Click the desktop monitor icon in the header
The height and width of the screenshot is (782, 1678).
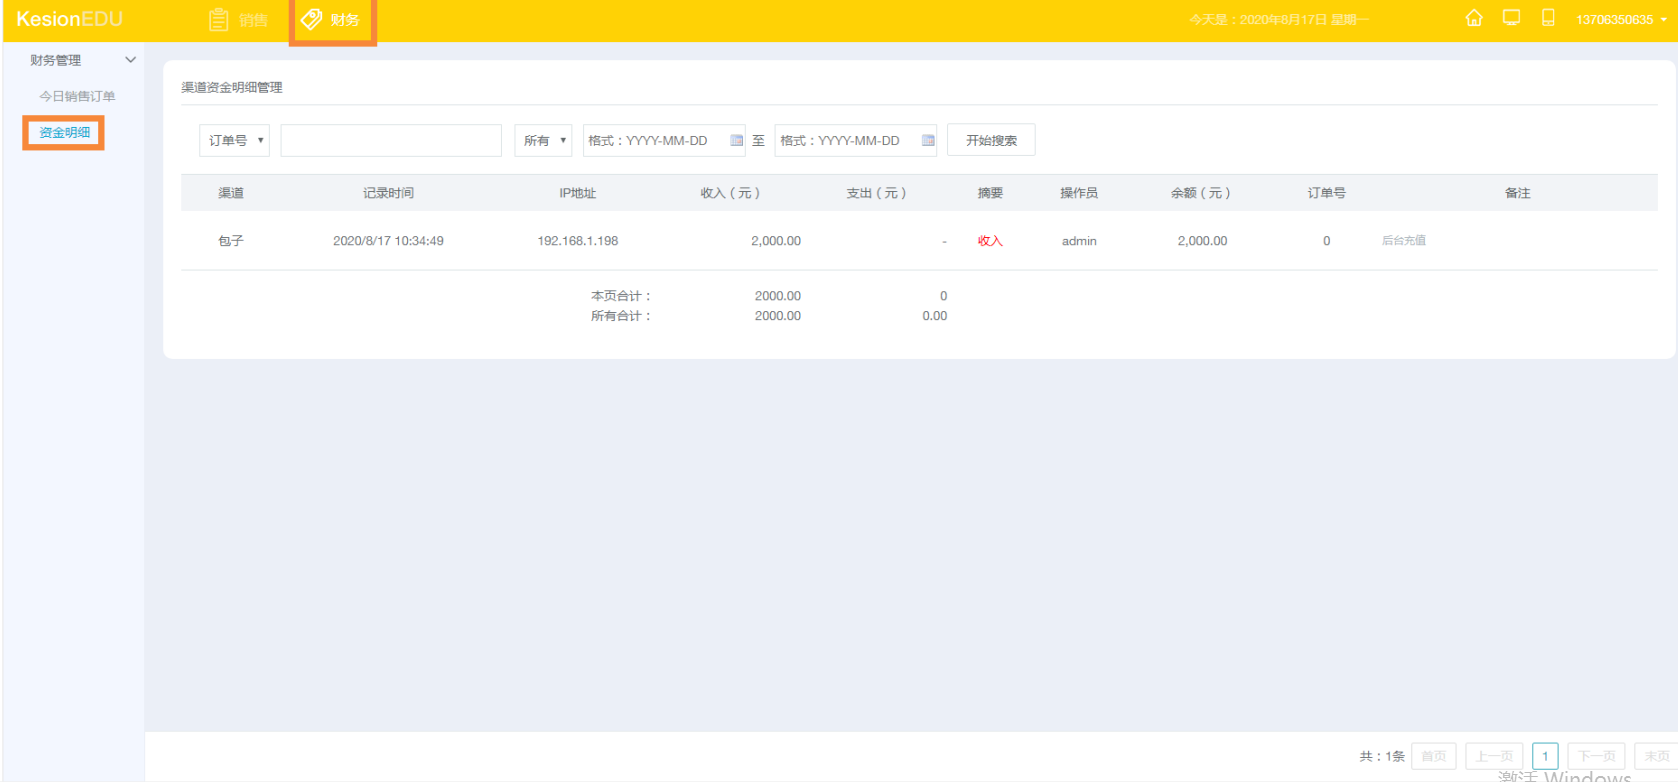pyautogui.click(x=1511, y=18)
